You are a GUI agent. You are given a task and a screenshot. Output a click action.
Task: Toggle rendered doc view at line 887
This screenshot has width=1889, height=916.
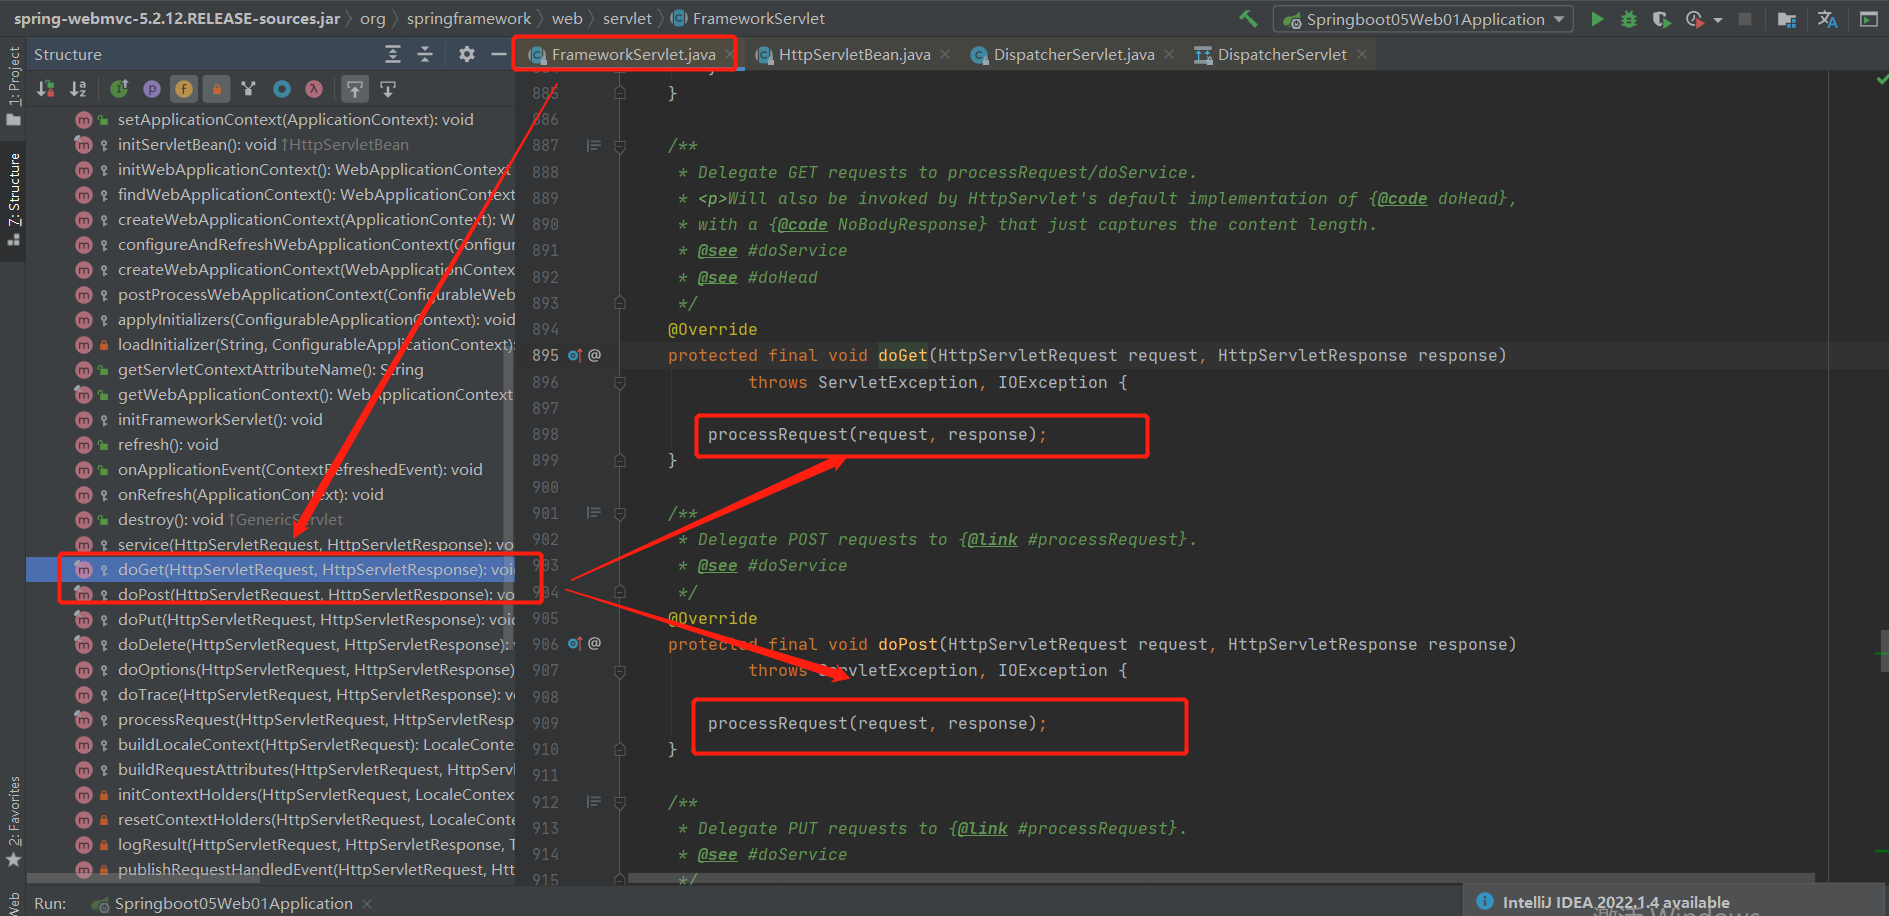tap(593, 146)
